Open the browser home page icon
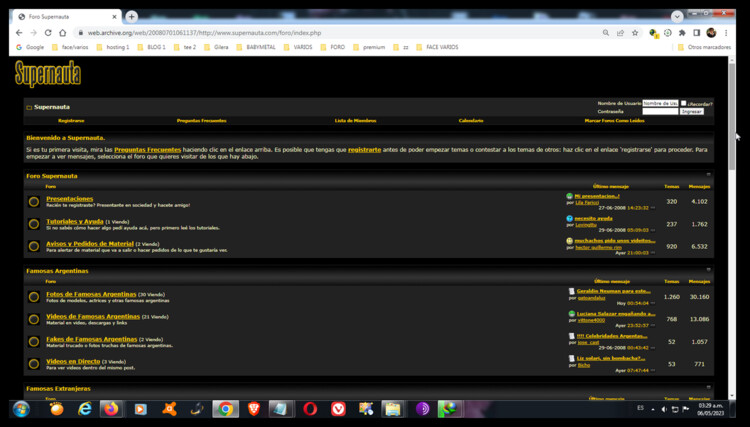The image size is (750, 427). [63, 33]
